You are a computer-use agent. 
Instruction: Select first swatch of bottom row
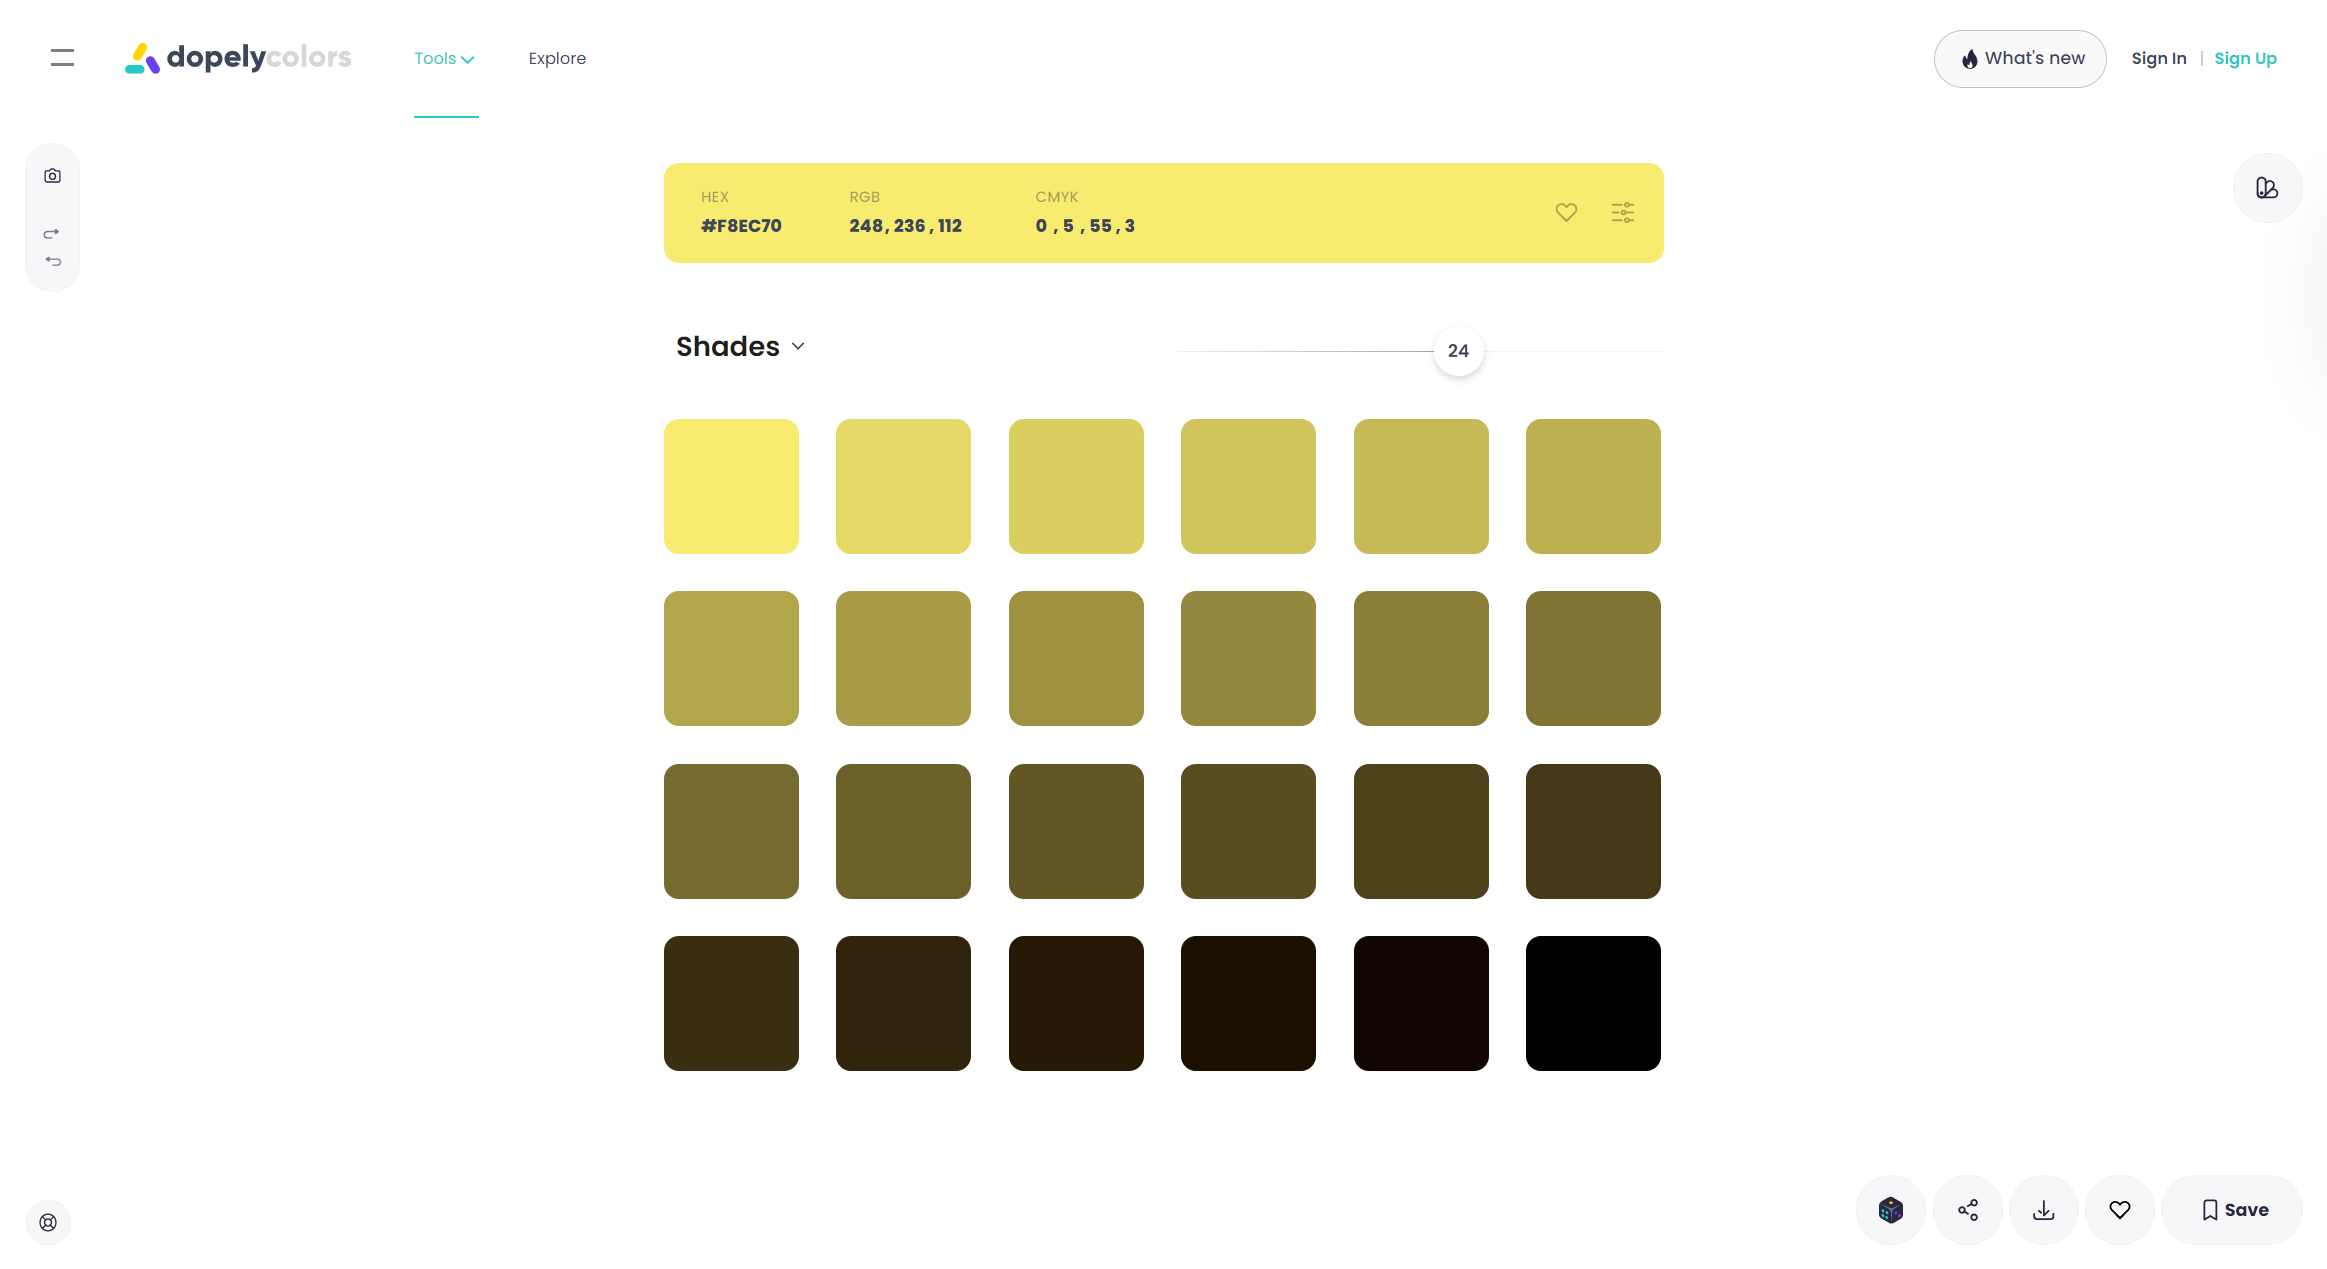(731, 1003)
